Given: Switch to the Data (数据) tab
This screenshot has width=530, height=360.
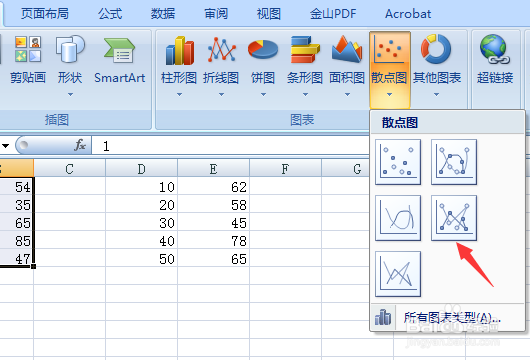Looking at the screenshot, I should 163,14.
